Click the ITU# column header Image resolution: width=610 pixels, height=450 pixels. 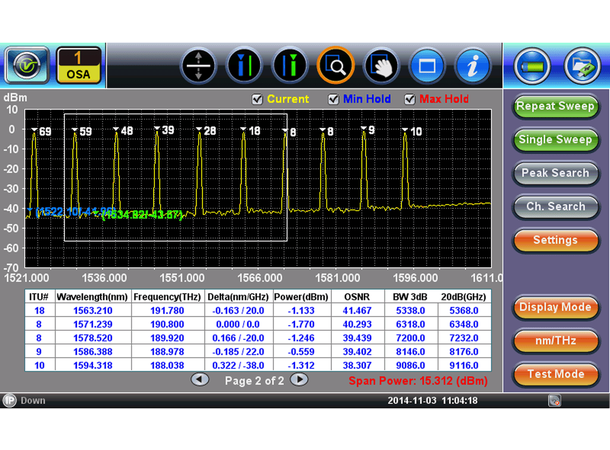39,297
